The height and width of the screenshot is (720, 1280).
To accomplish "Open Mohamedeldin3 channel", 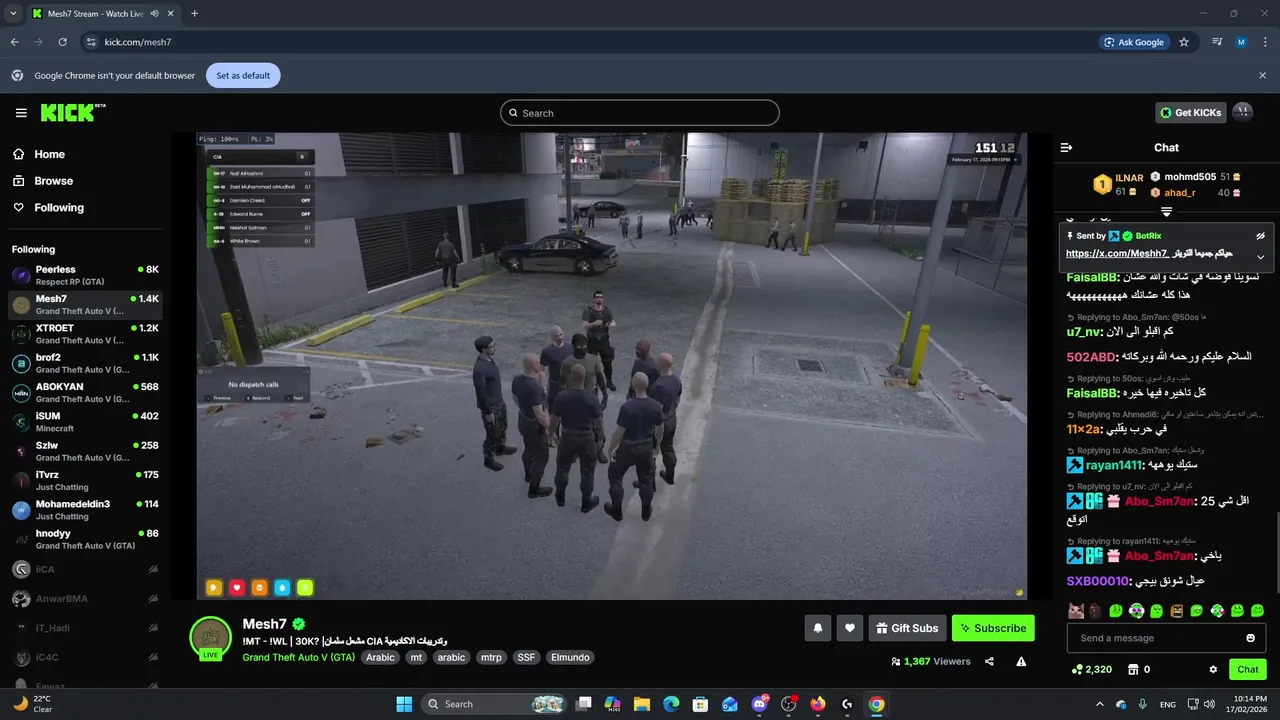I will [x=85, y=510].
